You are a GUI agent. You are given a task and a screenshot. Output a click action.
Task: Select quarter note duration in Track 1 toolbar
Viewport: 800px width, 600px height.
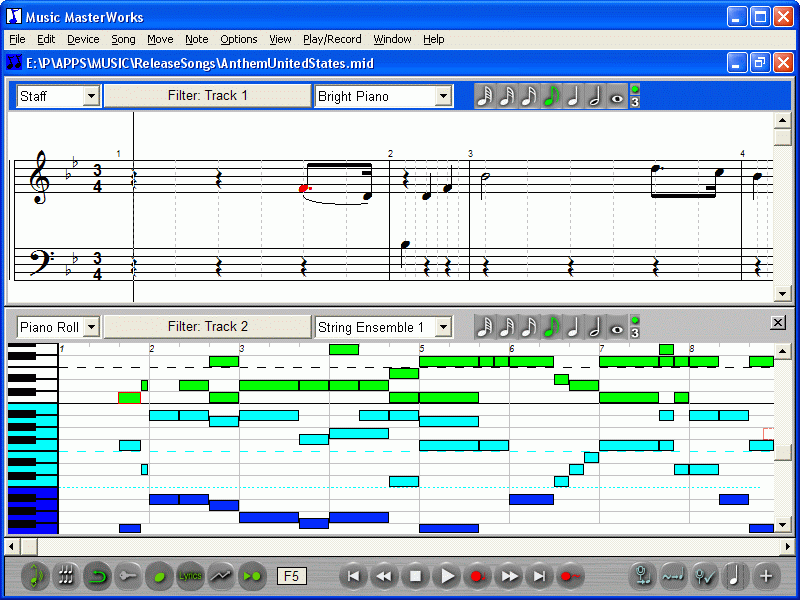(x=572, y=96)
